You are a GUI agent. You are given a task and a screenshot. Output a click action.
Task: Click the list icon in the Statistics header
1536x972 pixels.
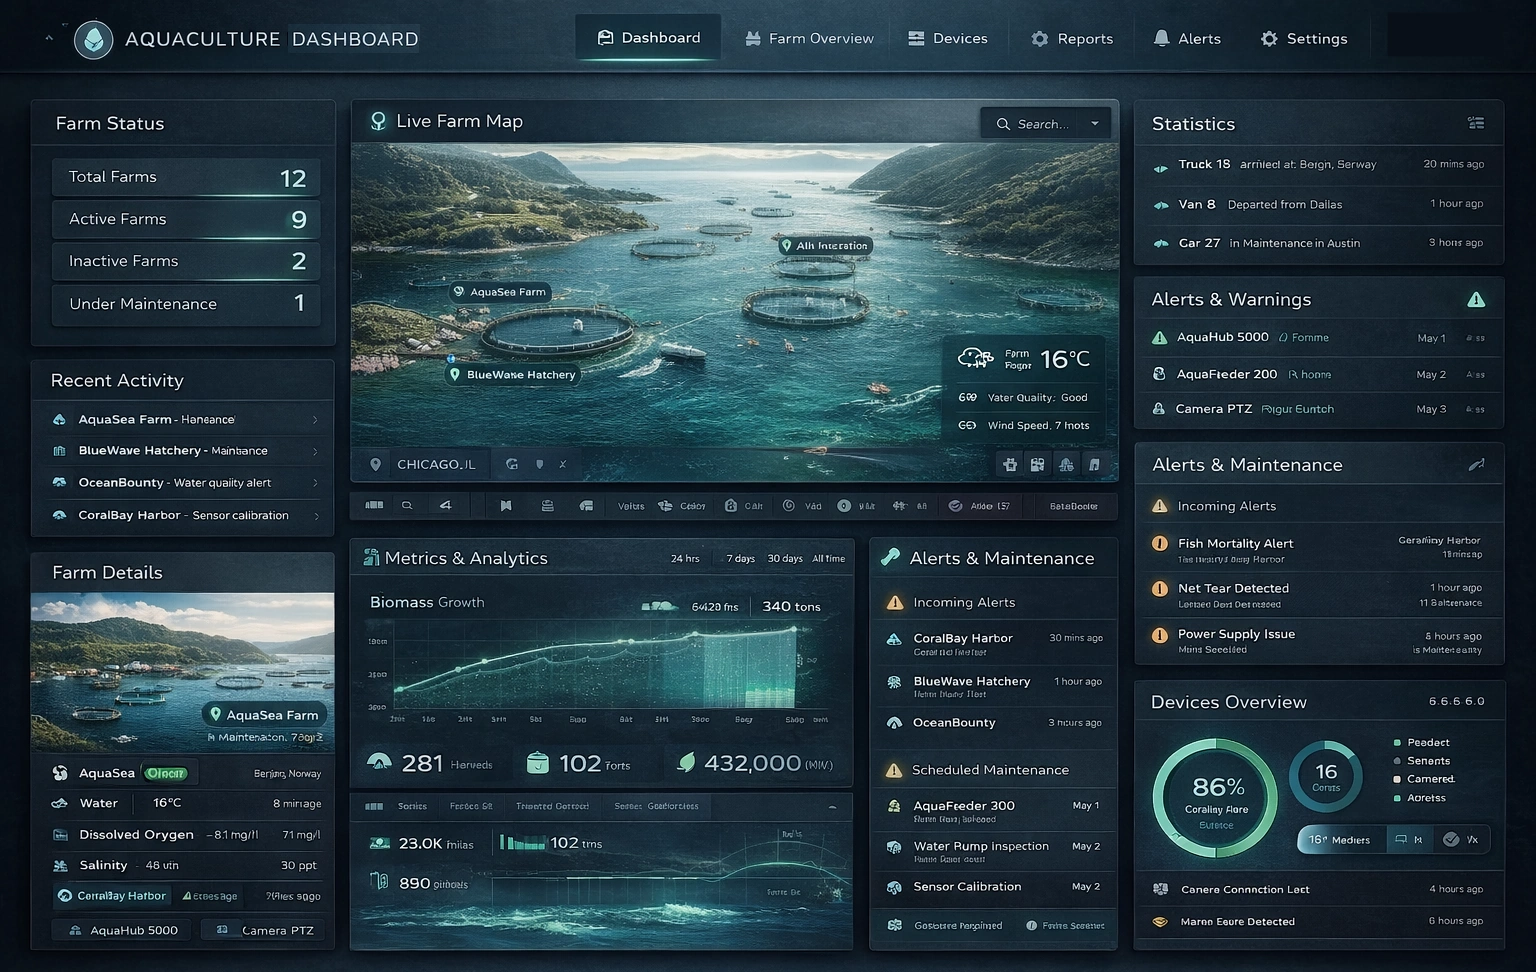1476,122
